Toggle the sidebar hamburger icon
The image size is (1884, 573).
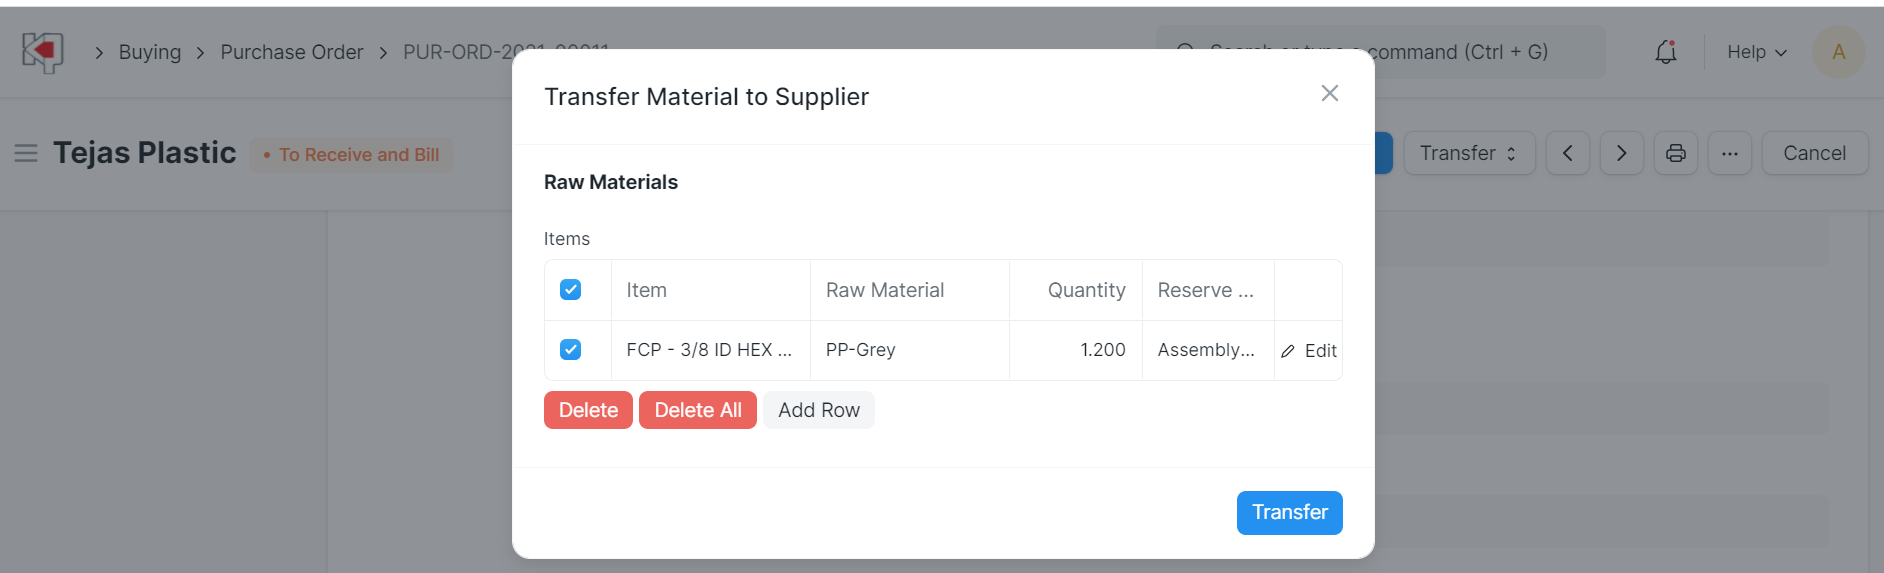(26, 153)
